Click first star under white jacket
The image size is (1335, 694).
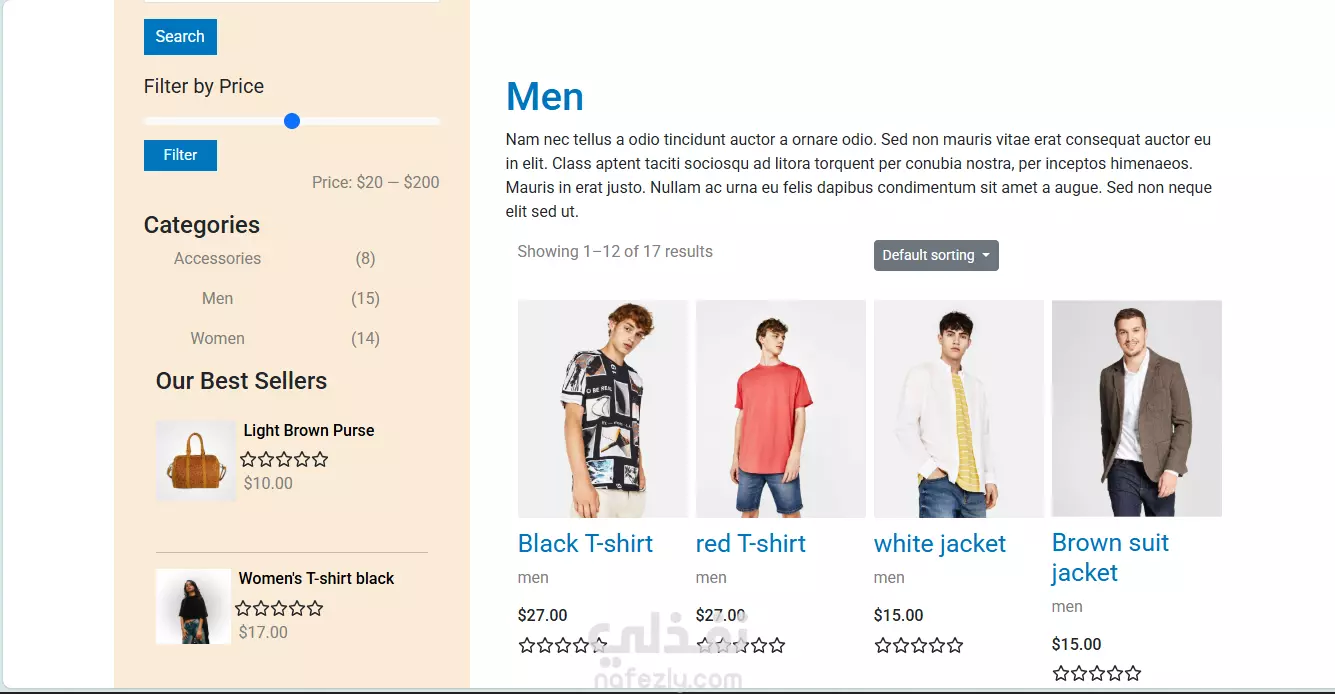coord(883,645)
